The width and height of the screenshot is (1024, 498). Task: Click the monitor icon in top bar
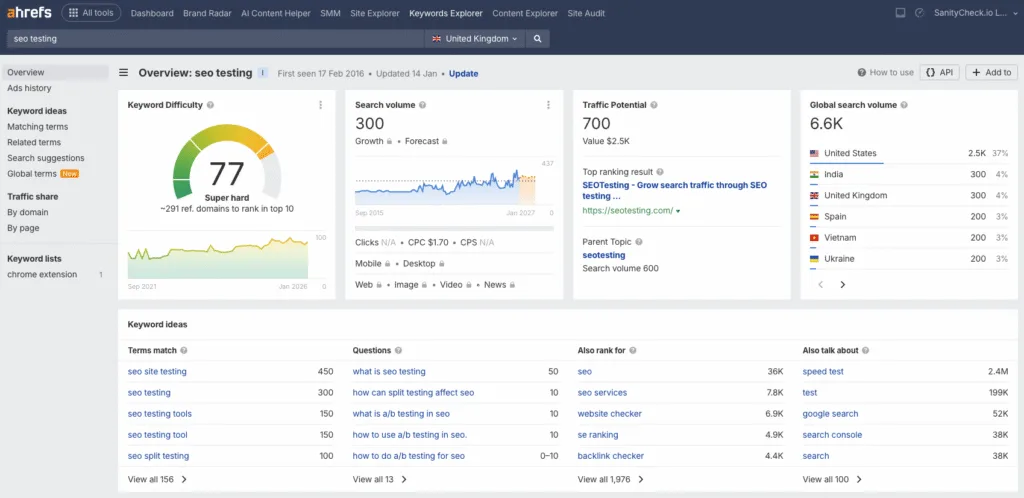pos(901,13)
